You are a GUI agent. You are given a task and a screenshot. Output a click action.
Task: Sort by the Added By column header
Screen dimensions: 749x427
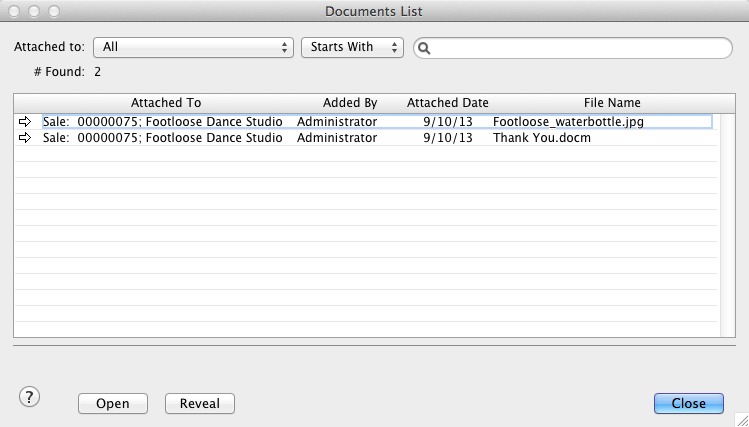pos(350,103)
